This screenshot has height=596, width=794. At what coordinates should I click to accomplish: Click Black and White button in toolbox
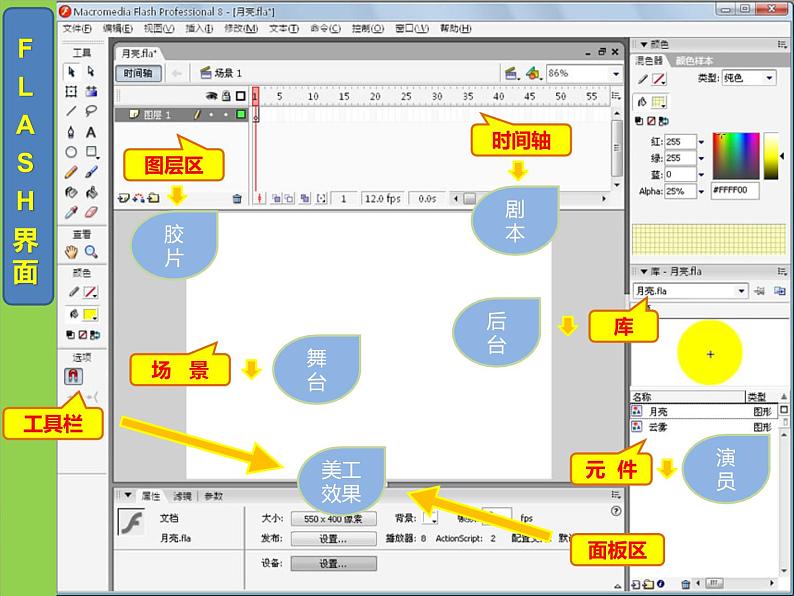tap(71, 335)
